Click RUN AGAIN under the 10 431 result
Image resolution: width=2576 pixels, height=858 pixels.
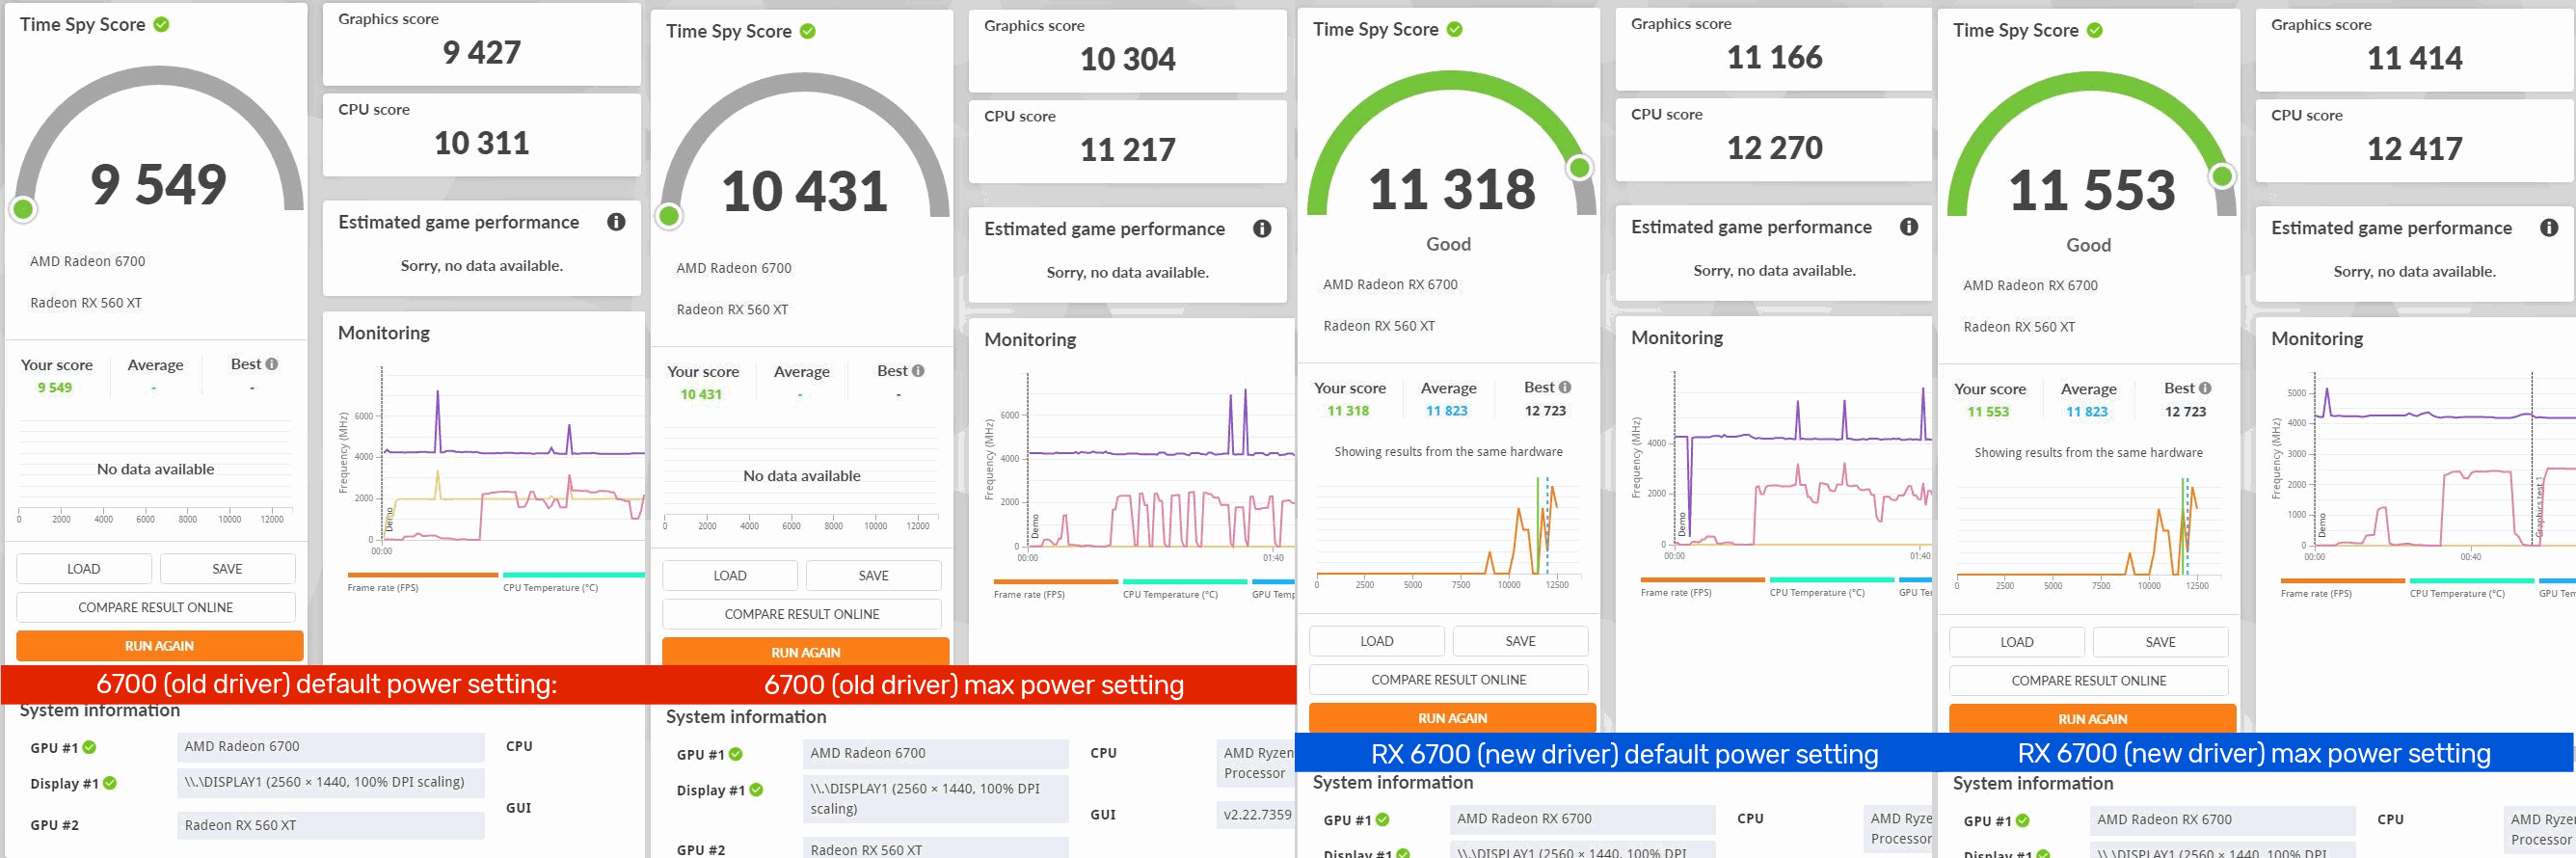coord(806,652)
